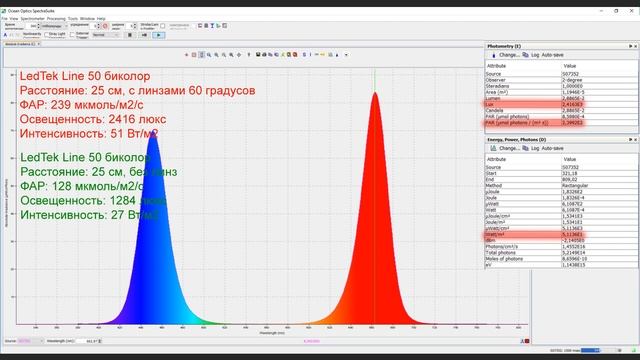Click the third magnifier zoom icon

[224, 55]
